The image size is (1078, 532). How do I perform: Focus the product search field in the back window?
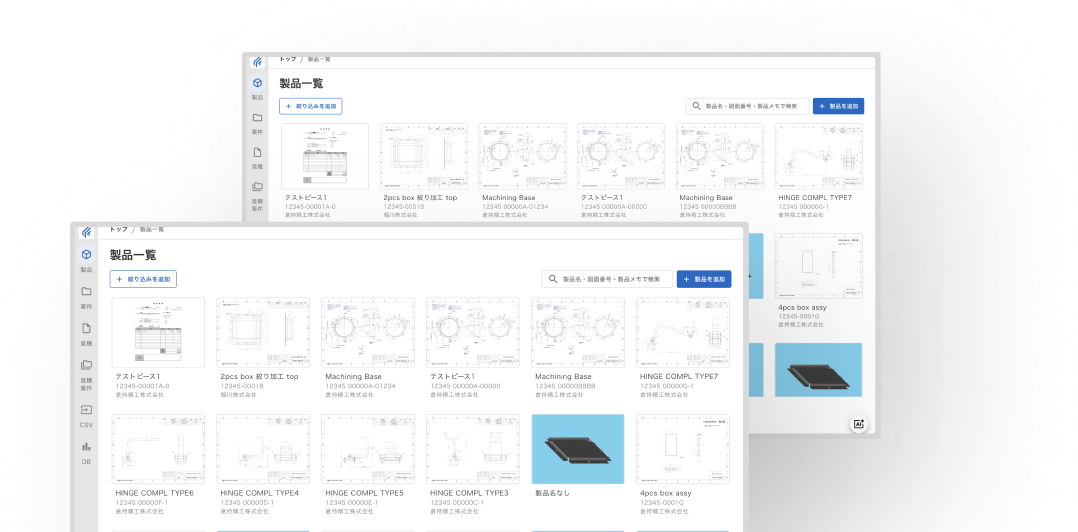tap(747, 107)
